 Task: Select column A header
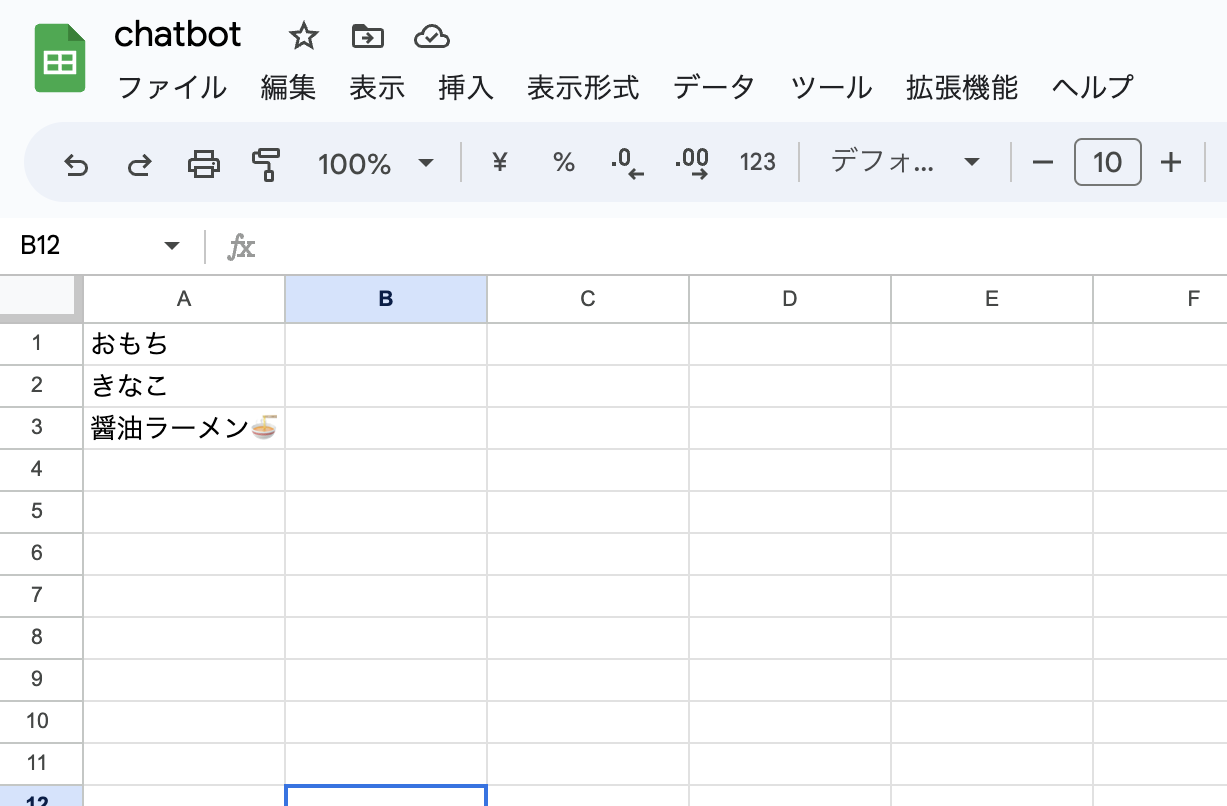point(184,299)
